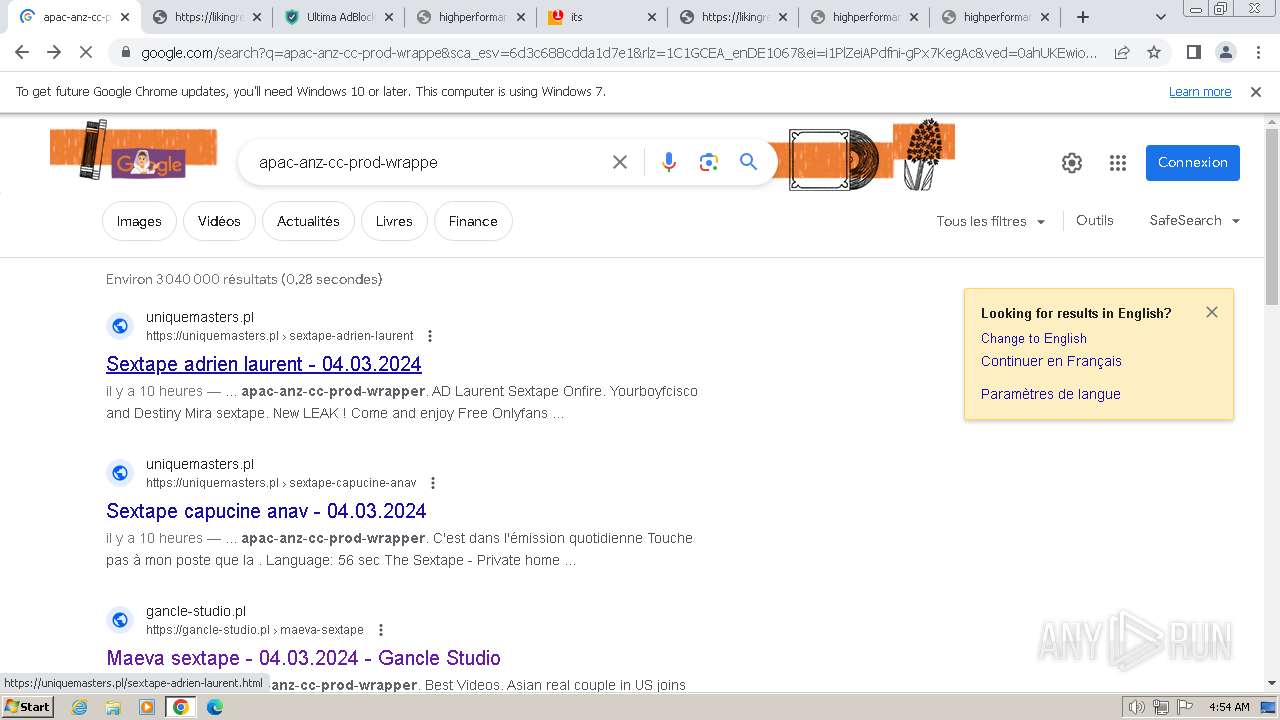Open Microsoft Edge from taskbar

click(x=214, y=707)
